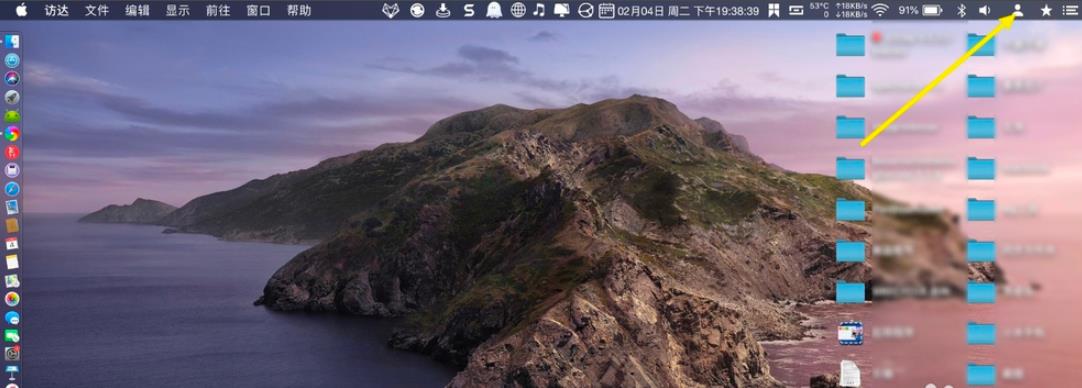Click the star icon in menu bar
This screenshot has height=388, width=1082.
click(x=1046, y=10)
